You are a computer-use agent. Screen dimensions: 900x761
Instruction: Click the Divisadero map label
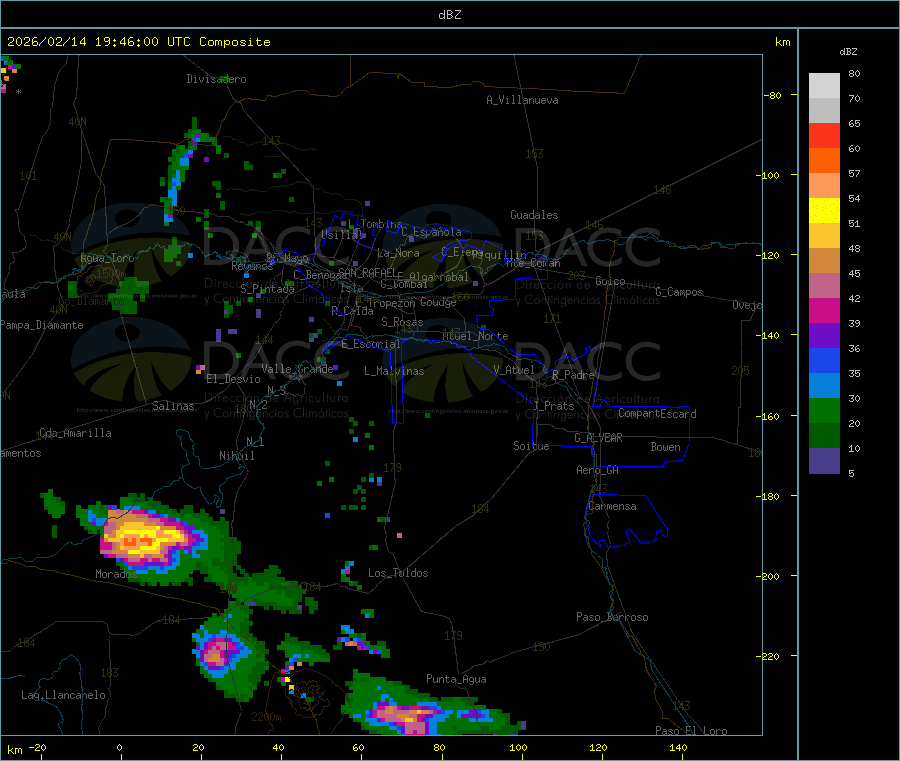(x=216, y=79)
